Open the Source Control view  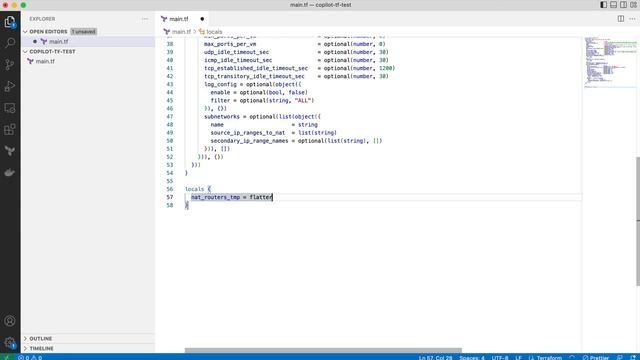click(10, 64)
